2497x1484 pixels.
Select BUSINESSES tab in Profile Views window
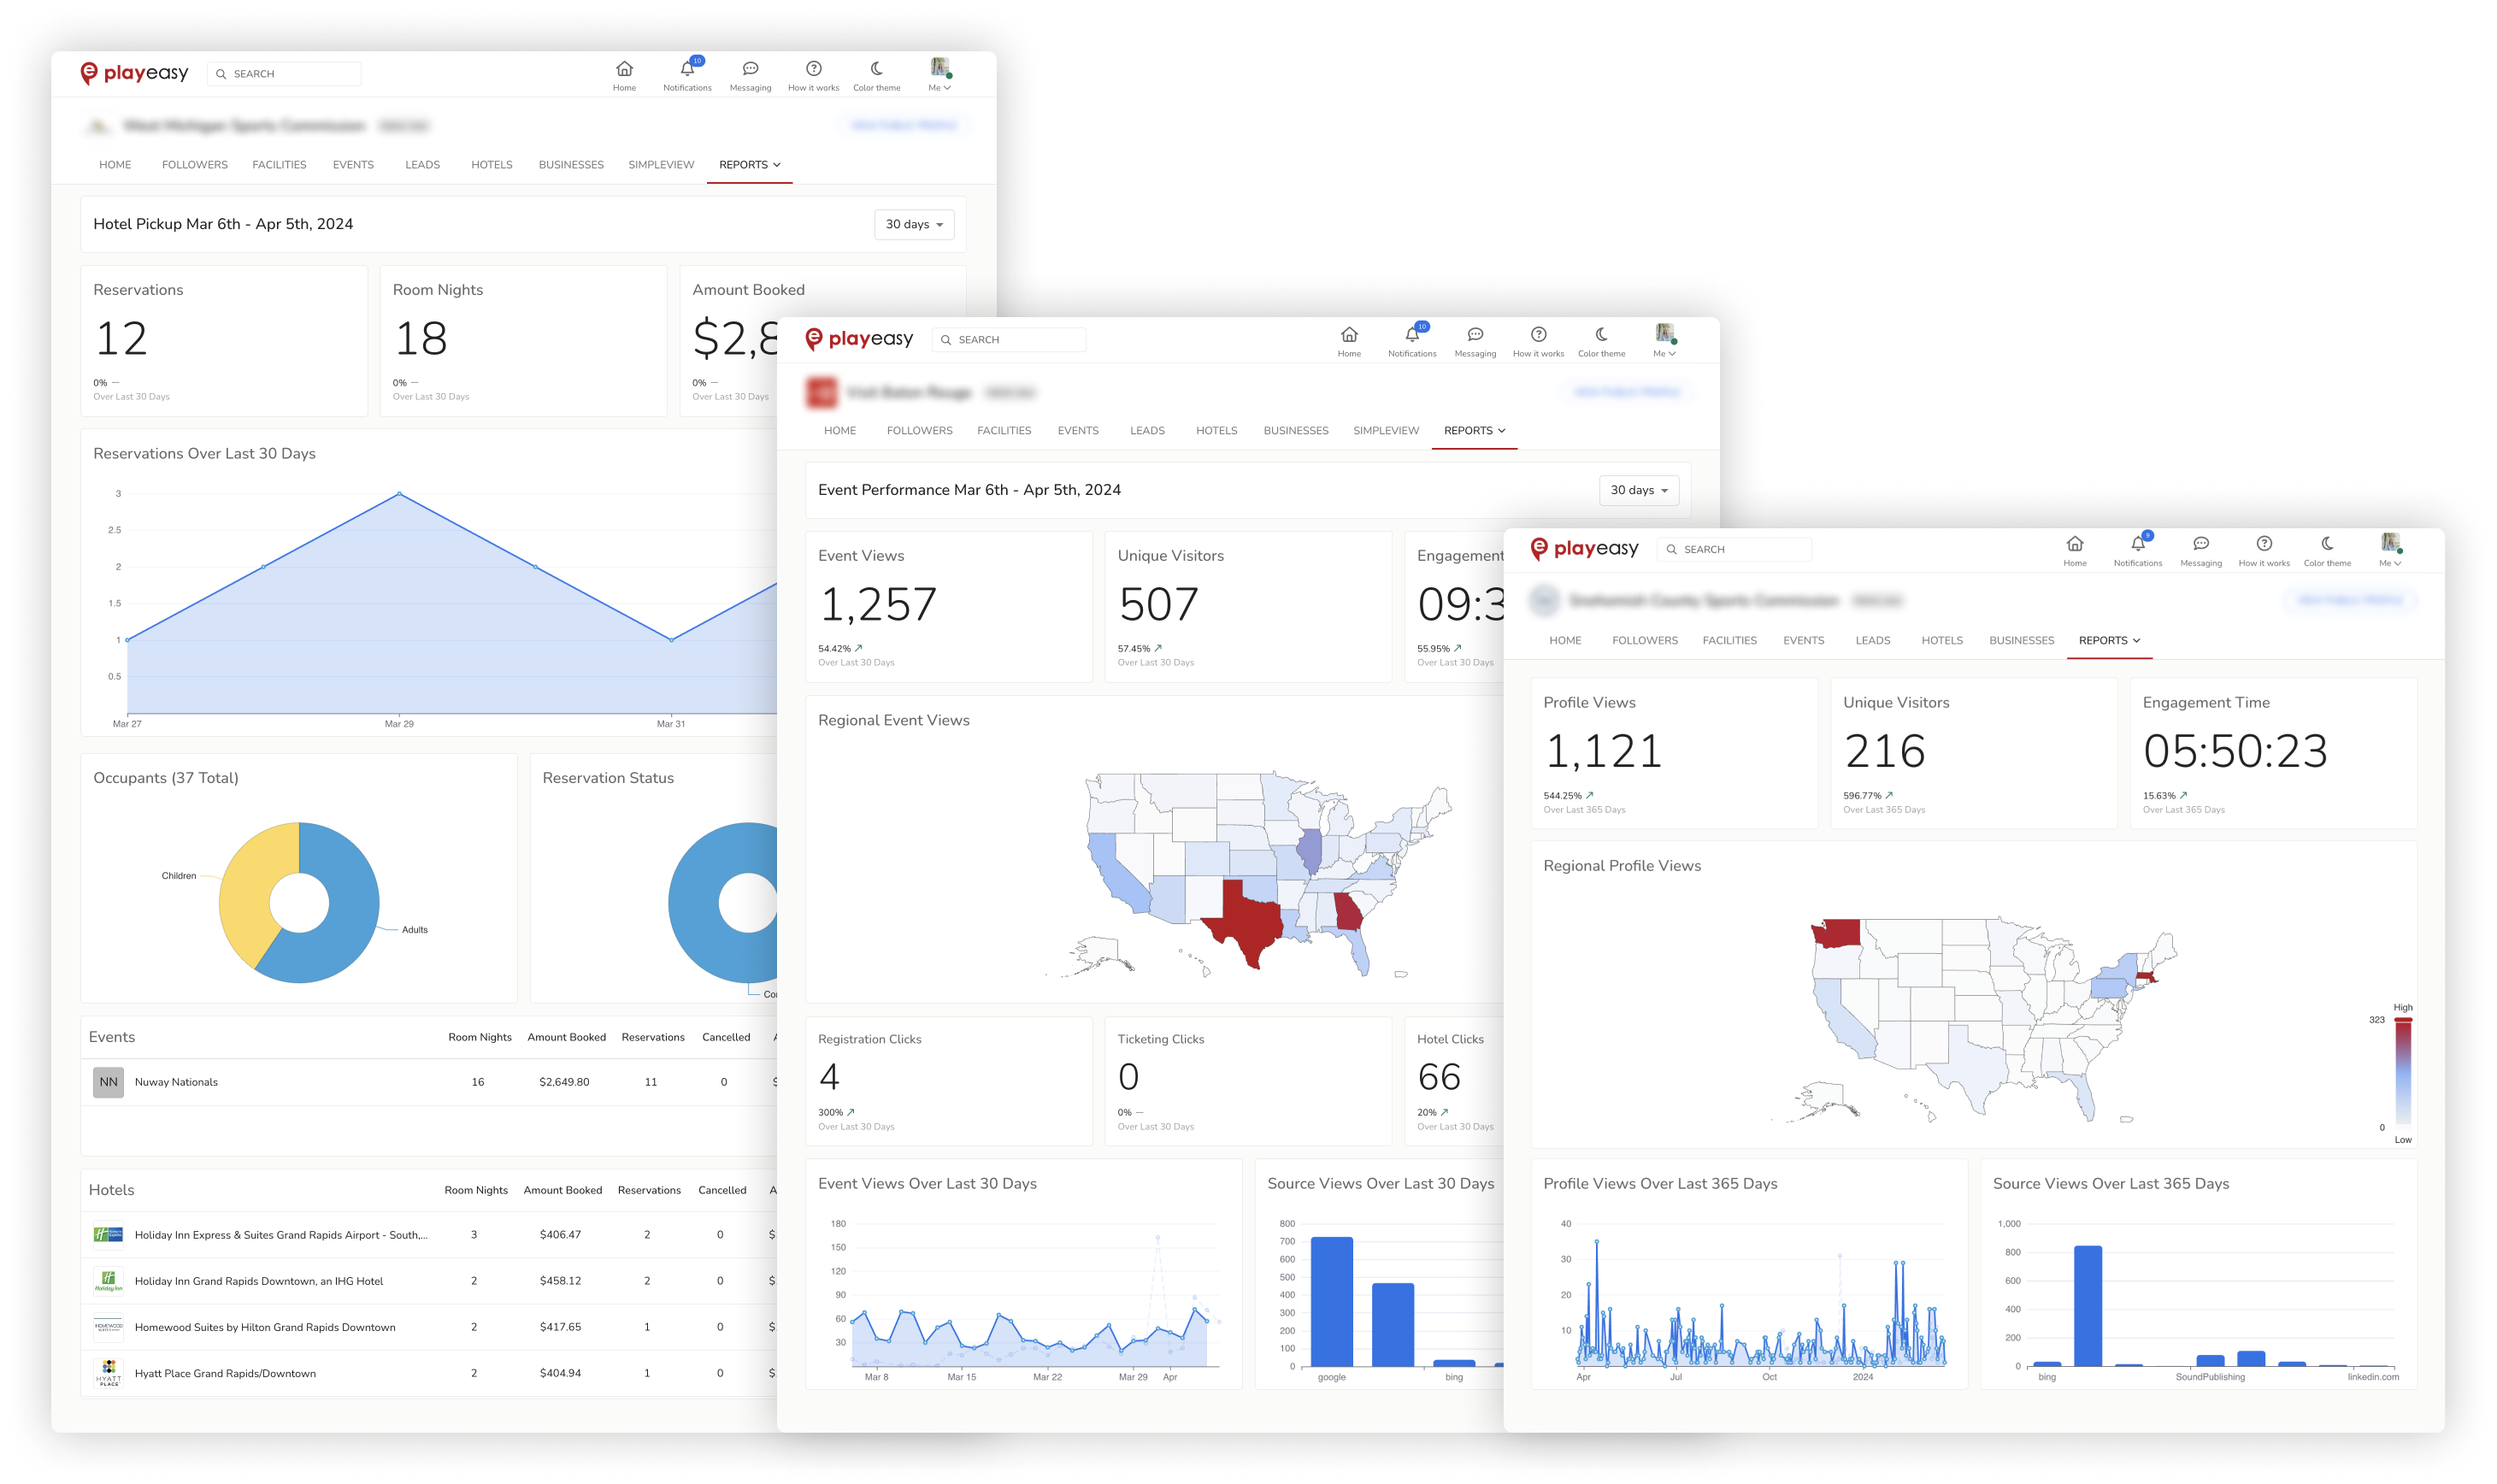click(2021, 641)
